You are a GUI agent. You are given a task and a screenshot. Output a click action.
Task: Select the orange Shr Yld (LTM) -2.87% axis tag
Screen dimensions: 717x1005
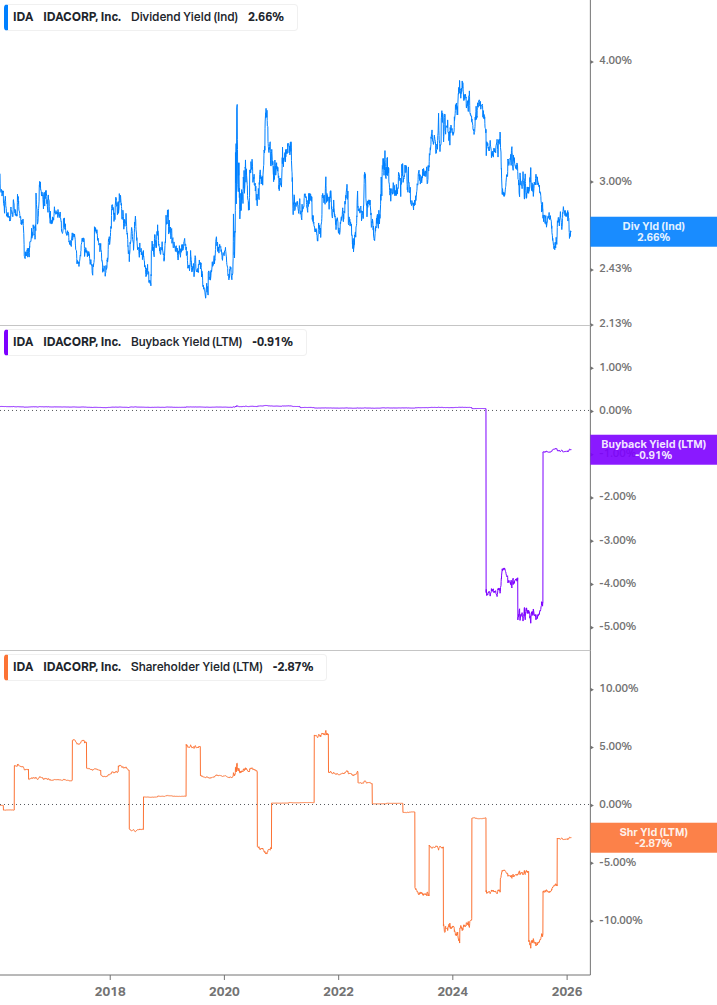coord(654,838)
